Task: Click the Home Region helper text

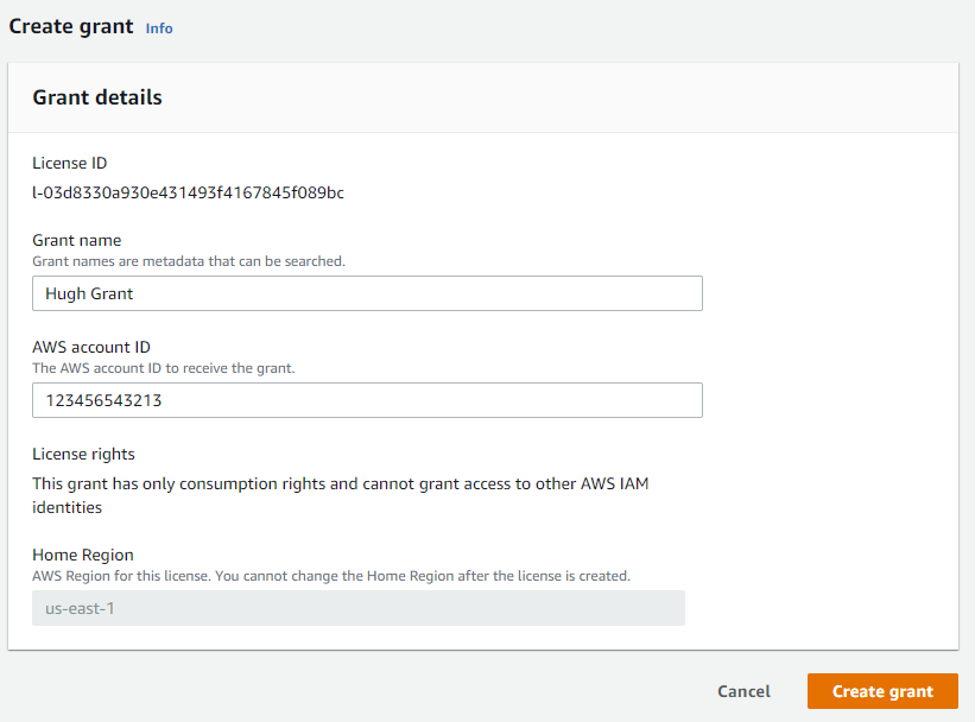Action: click(x=330, y=576)
